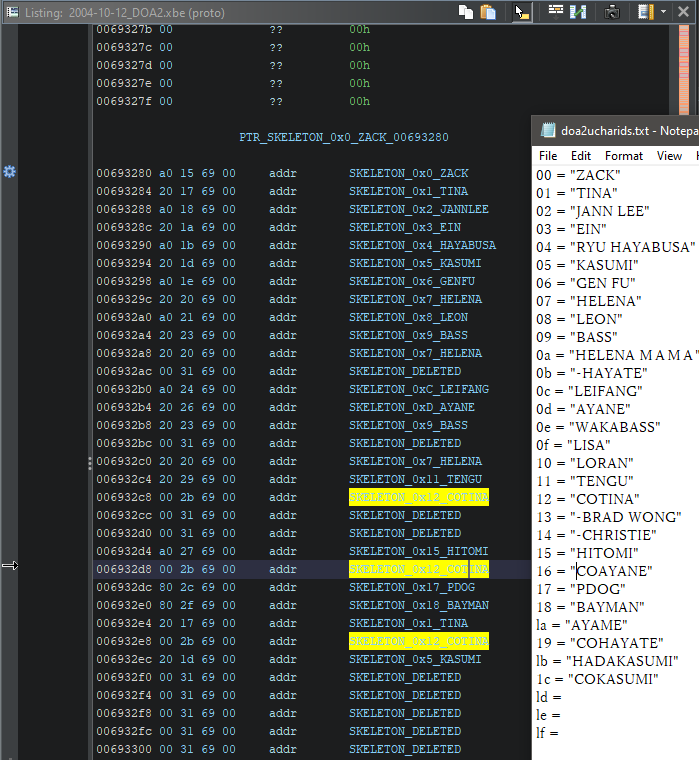
Task: Click highlighted SKELETON_0x12_COTINA at 006932c8
Action: click(419, 497)
